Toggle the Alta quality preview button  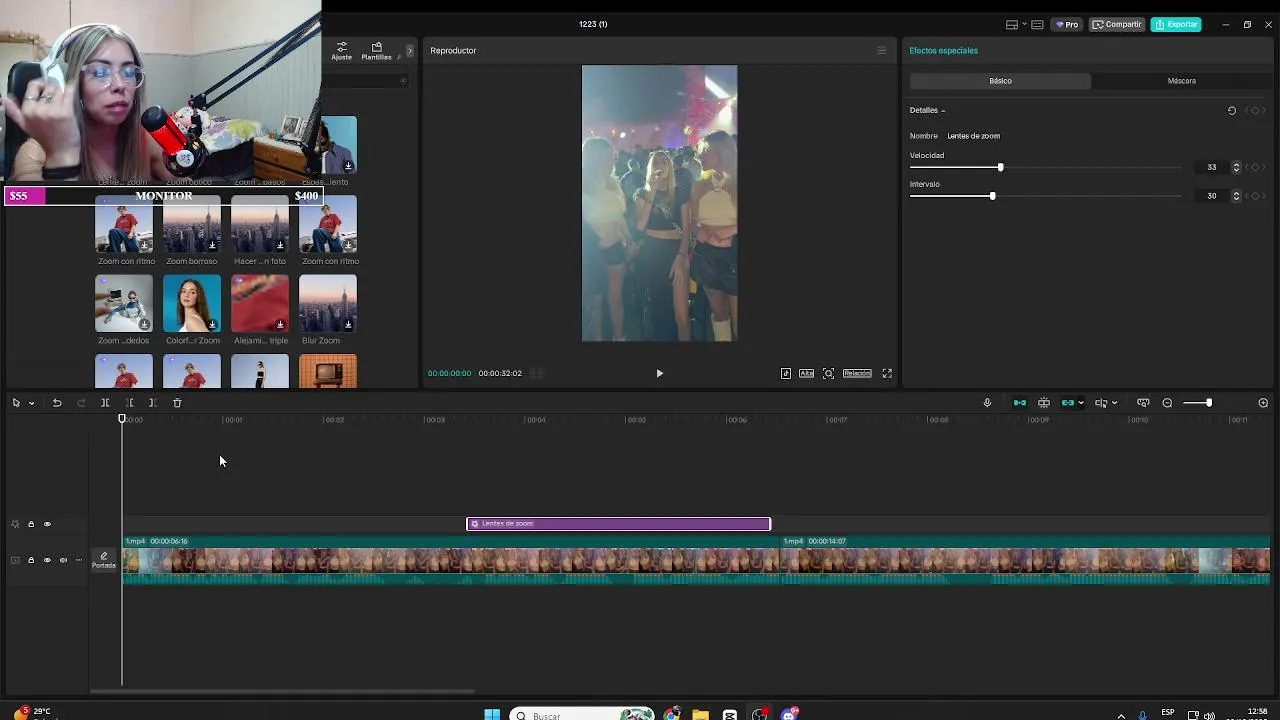click(x=806, y=373)
